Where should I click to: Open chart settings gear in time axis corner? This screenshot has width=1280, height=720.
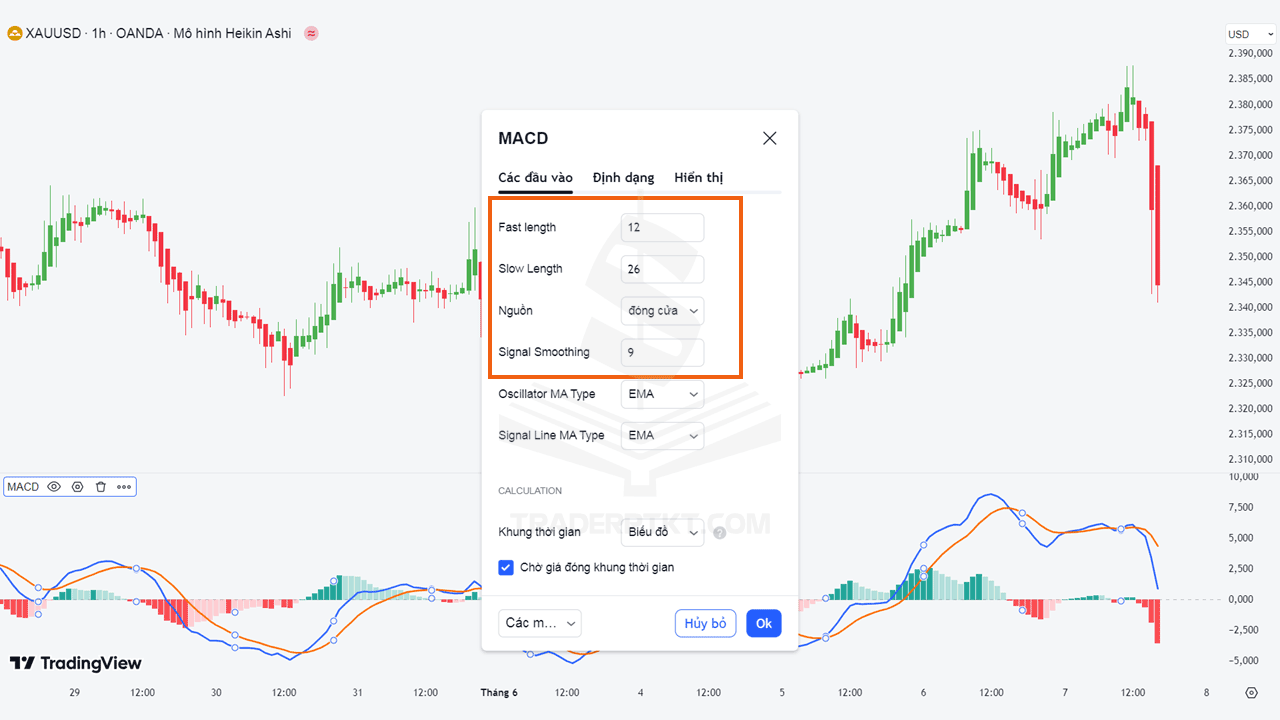coord(1251,692)
